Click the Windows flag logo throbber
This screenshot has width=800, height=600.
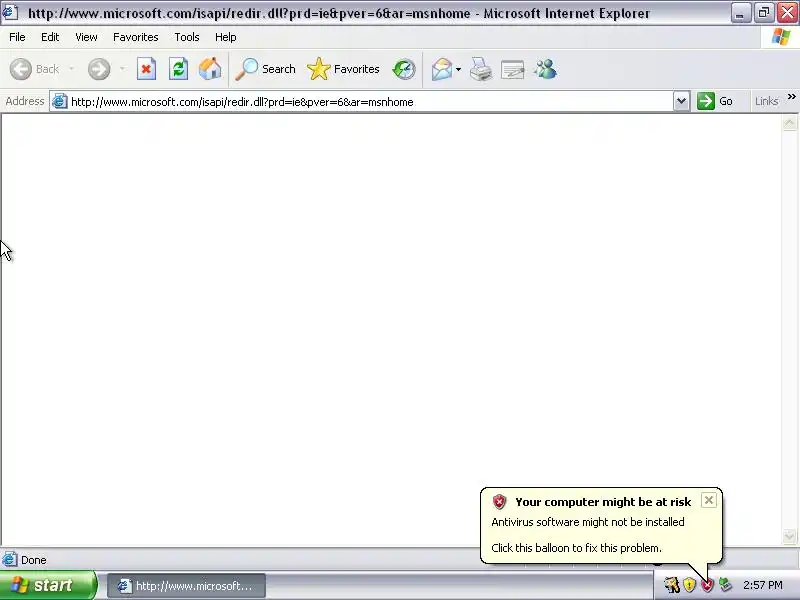pyautogui.click(x=781, y=37)
